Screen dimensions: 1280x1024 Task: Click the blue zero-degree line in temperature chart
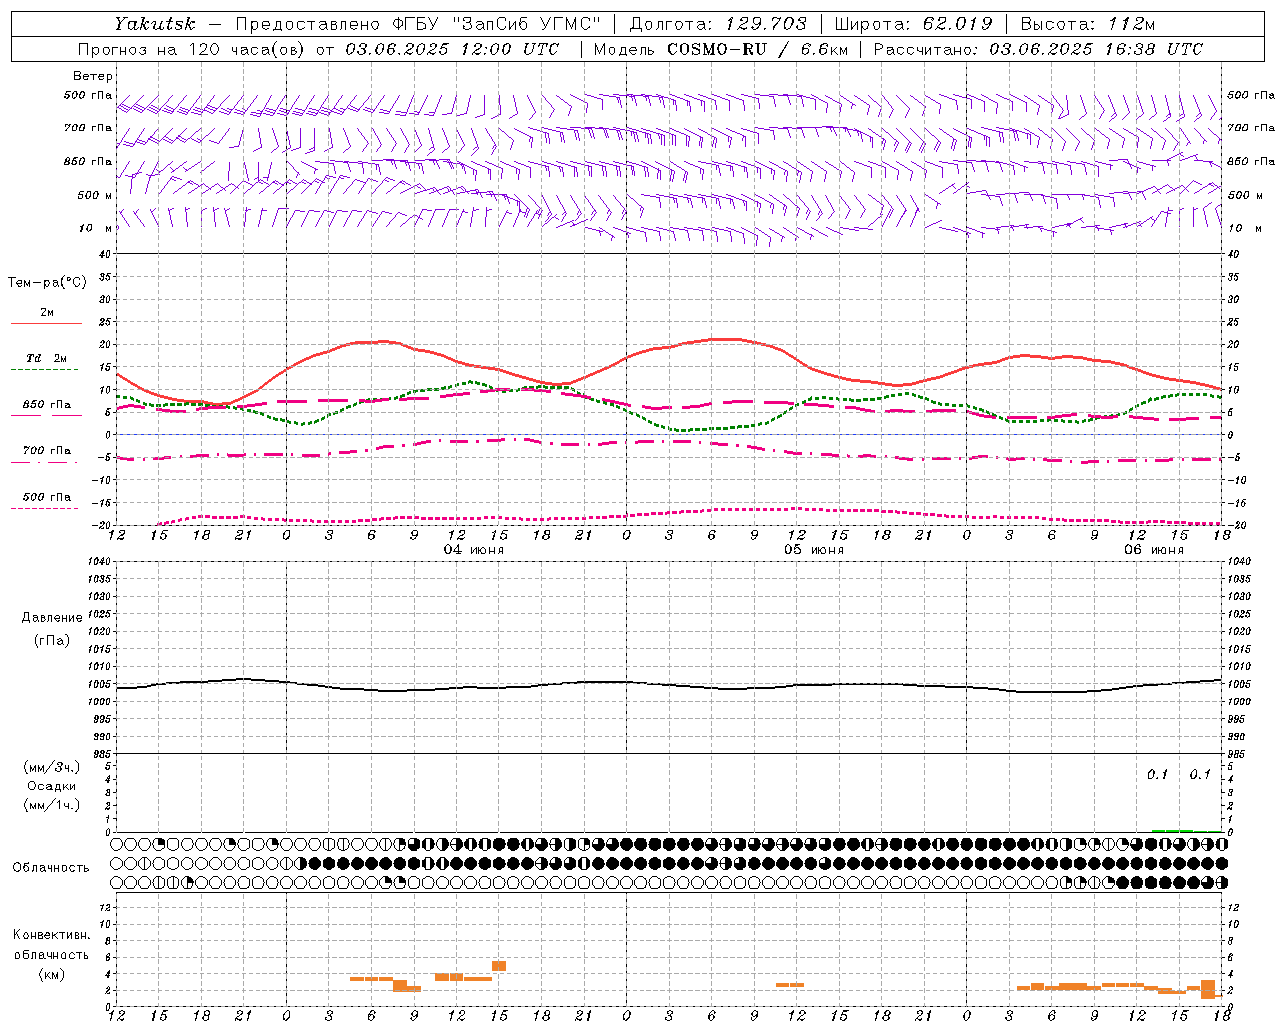tap(669, 435)
